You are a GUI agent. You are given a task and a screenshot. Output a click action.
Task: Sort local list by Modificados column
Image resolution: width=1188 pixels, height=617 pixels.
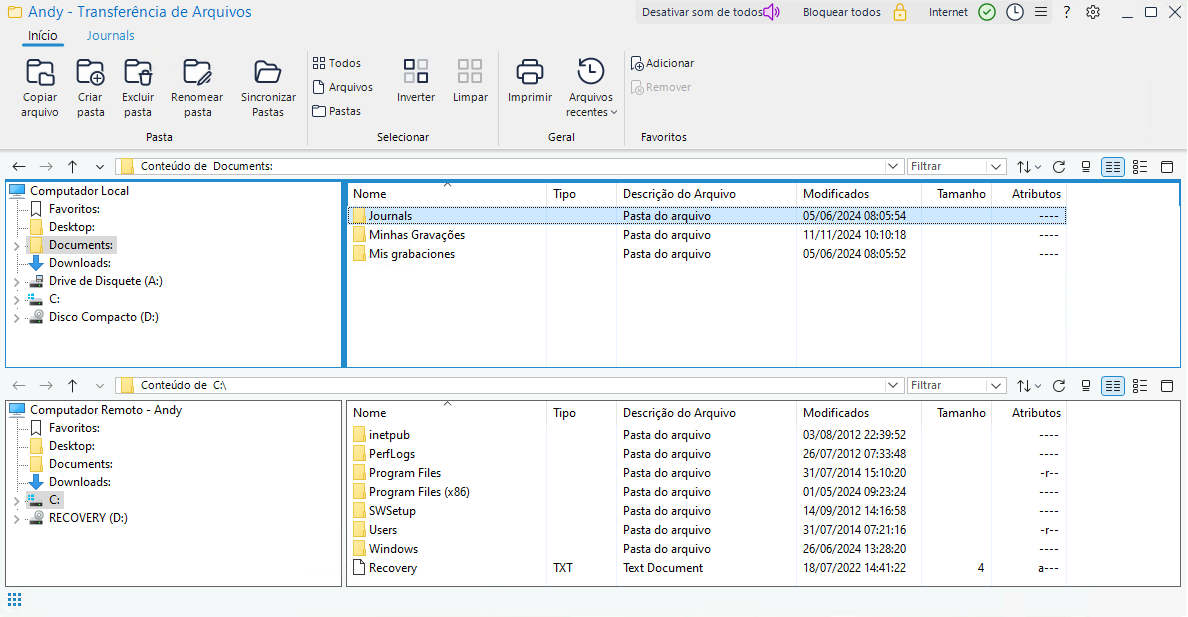coord(836,194)
